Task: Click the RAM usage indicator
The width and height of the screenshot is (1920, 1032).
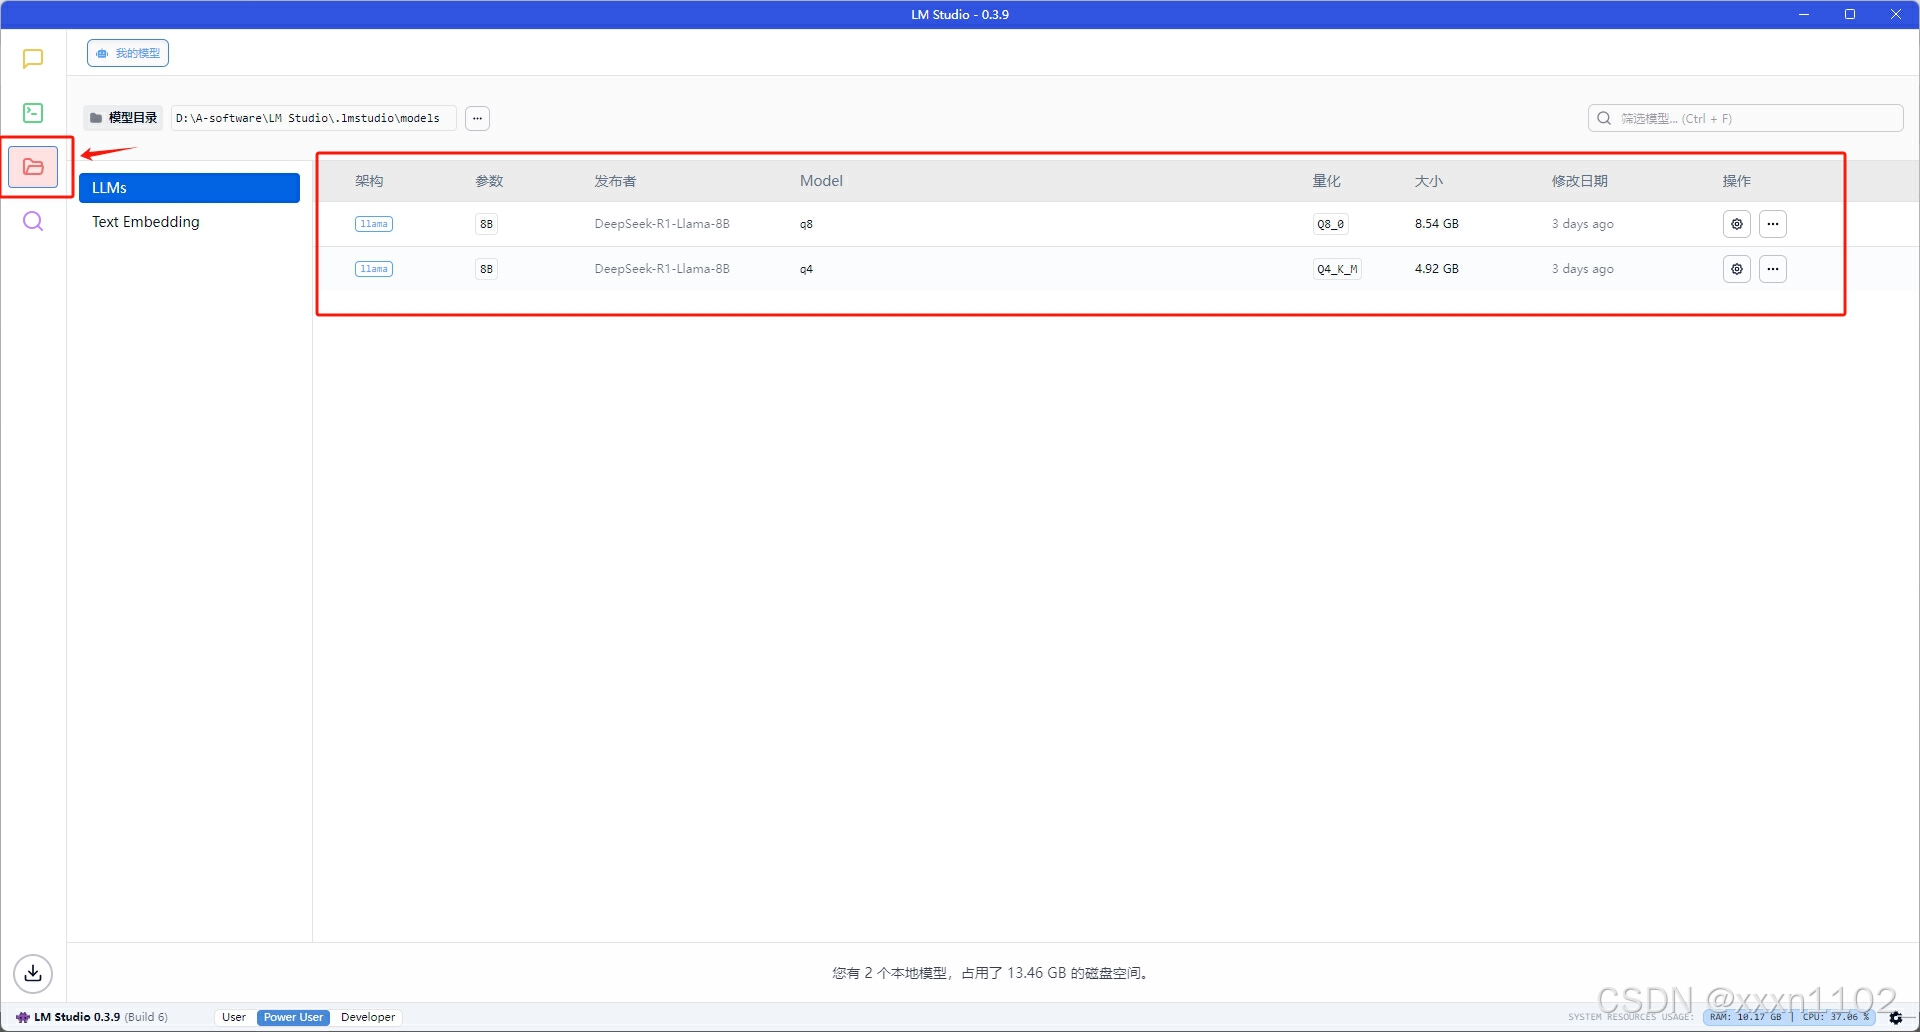Action: tap(1746, 1017)
